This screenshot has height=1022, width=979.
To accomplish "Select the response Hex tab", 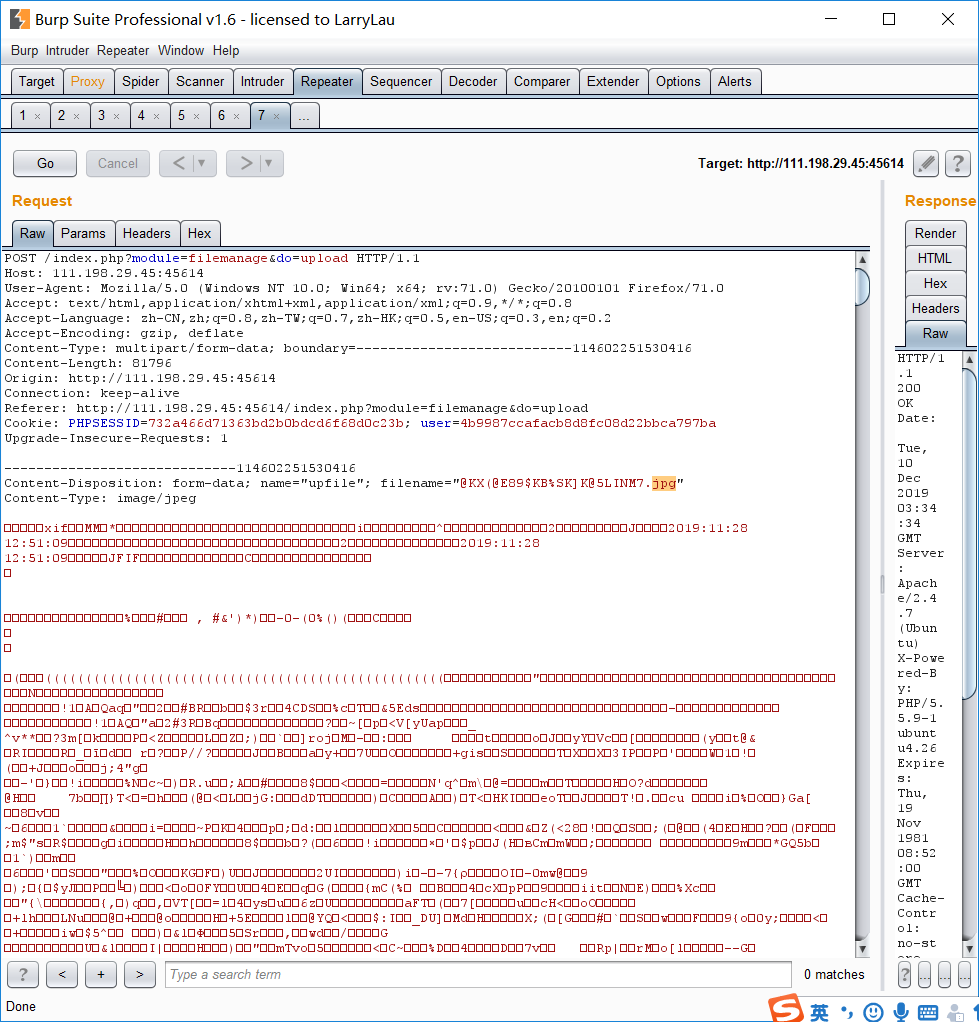I will pyautogui.click(x=935, y=284).
